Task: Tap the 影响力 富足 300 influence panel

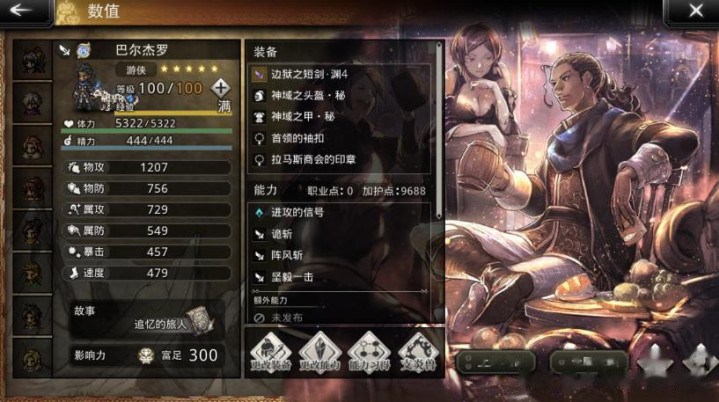Action: tap(147, 355)
